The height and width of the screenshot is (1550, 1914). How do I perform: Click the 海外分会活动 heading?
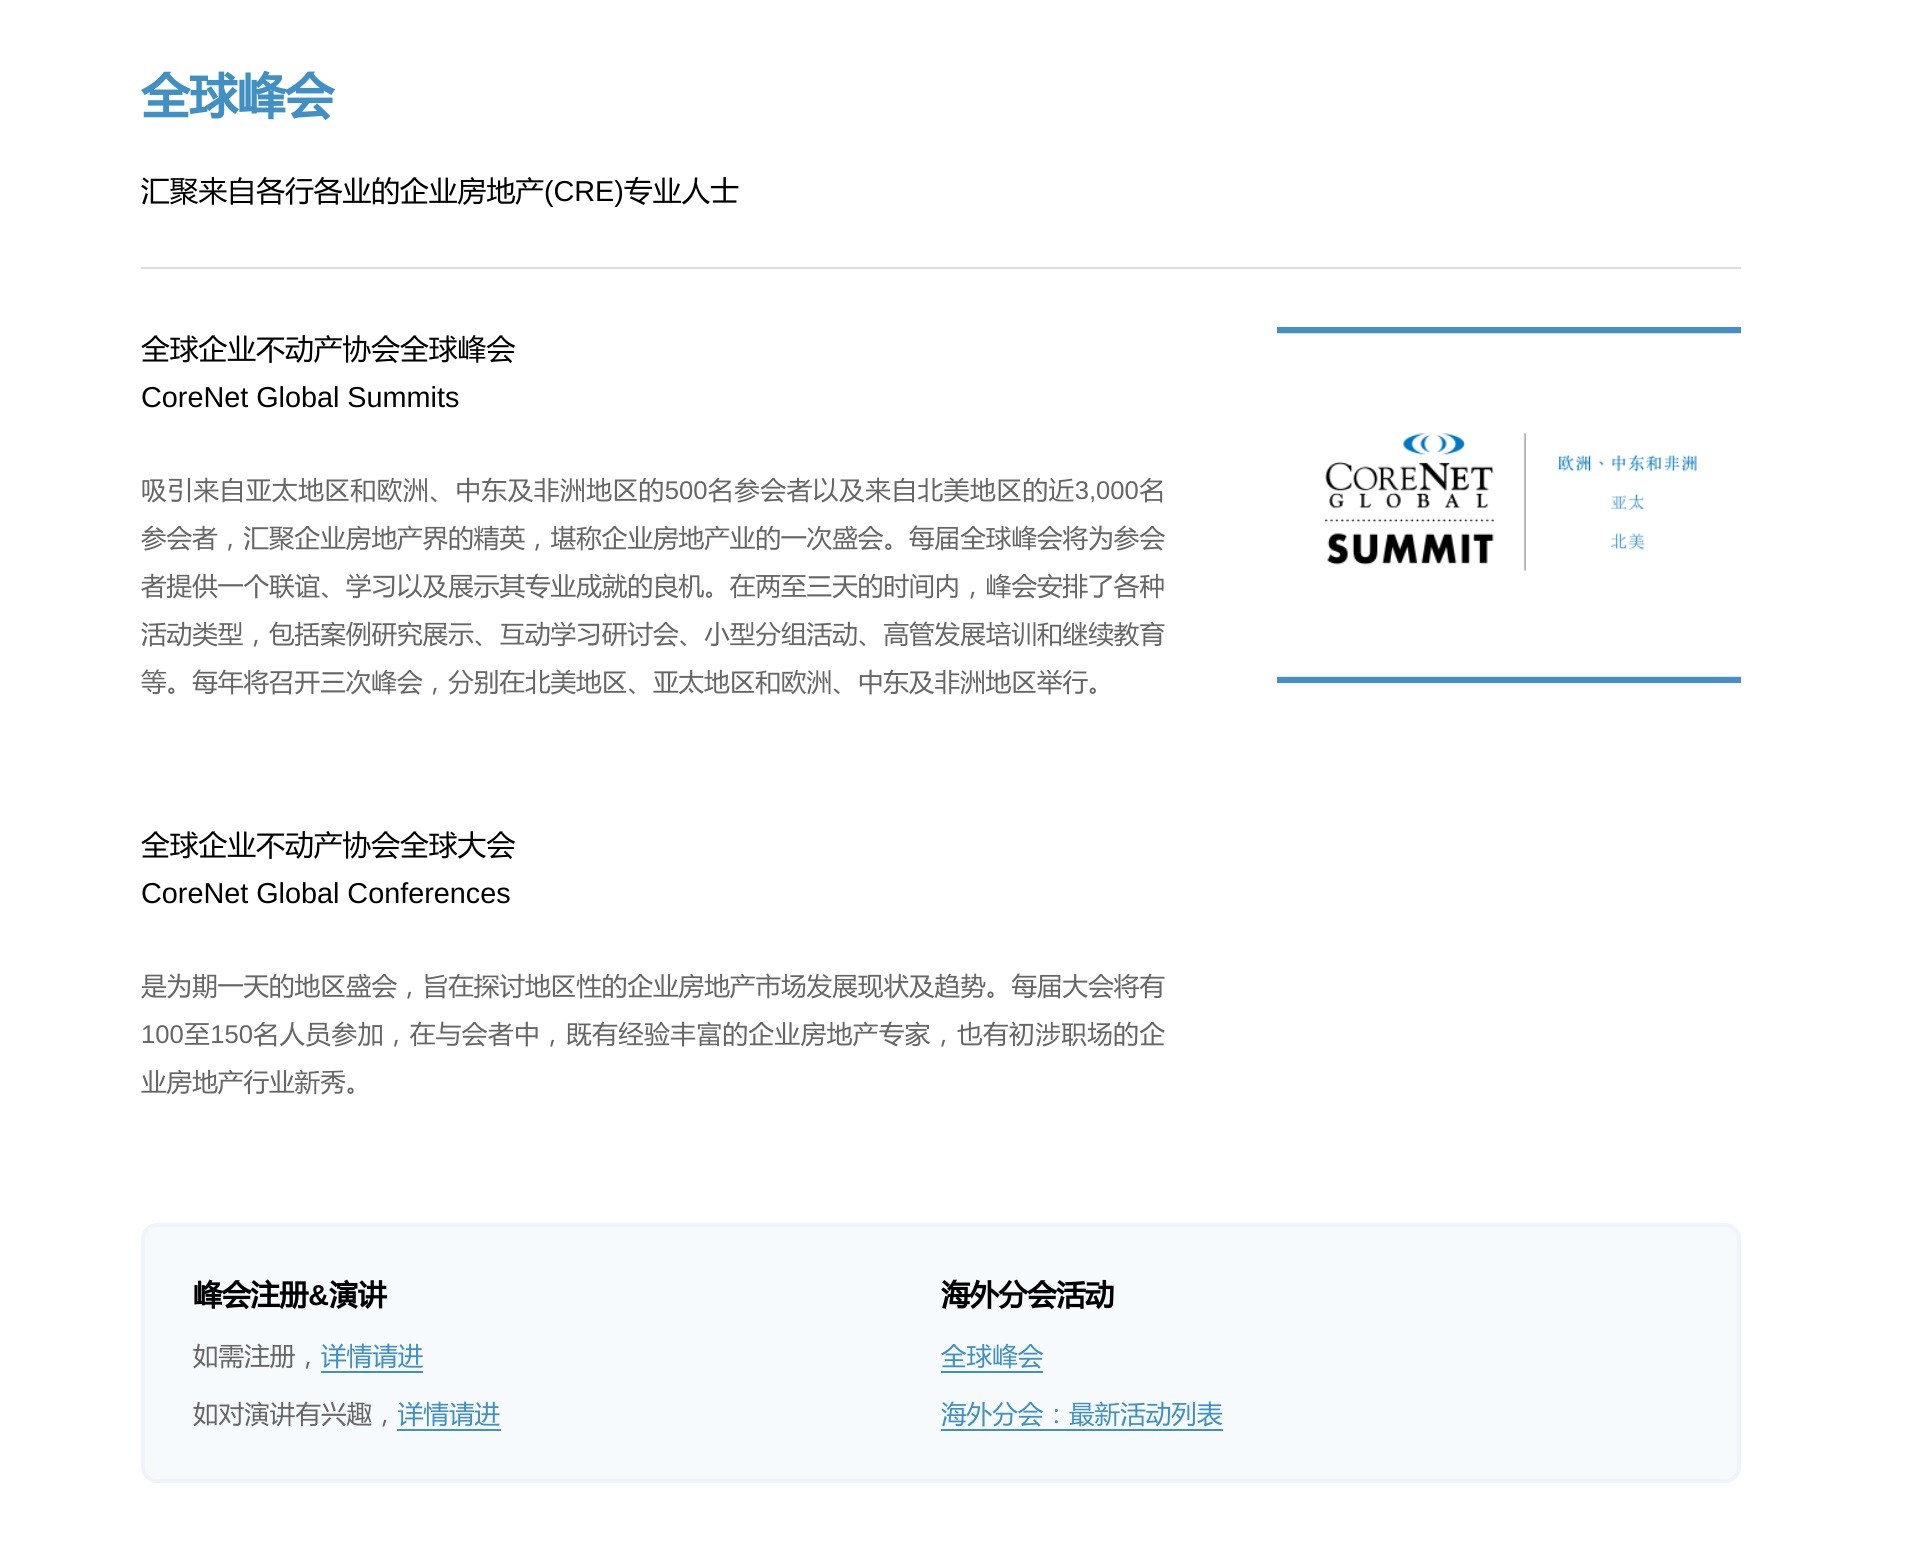click(1027, 1295)
